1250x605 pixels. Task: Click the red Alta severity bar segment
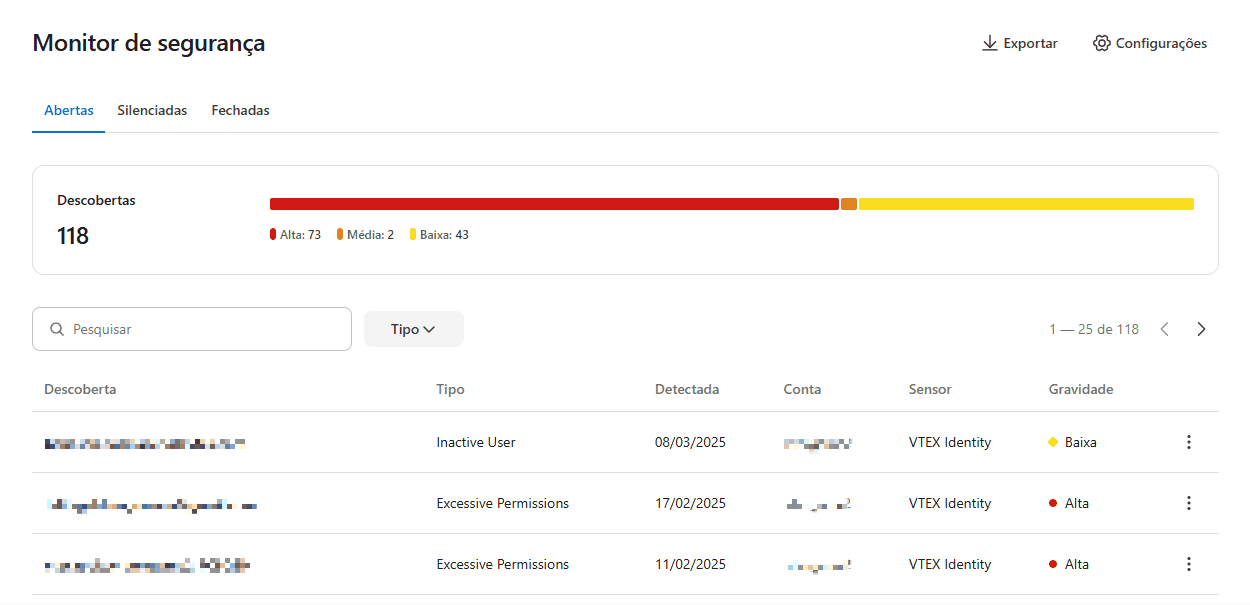[x=554, y=204]
